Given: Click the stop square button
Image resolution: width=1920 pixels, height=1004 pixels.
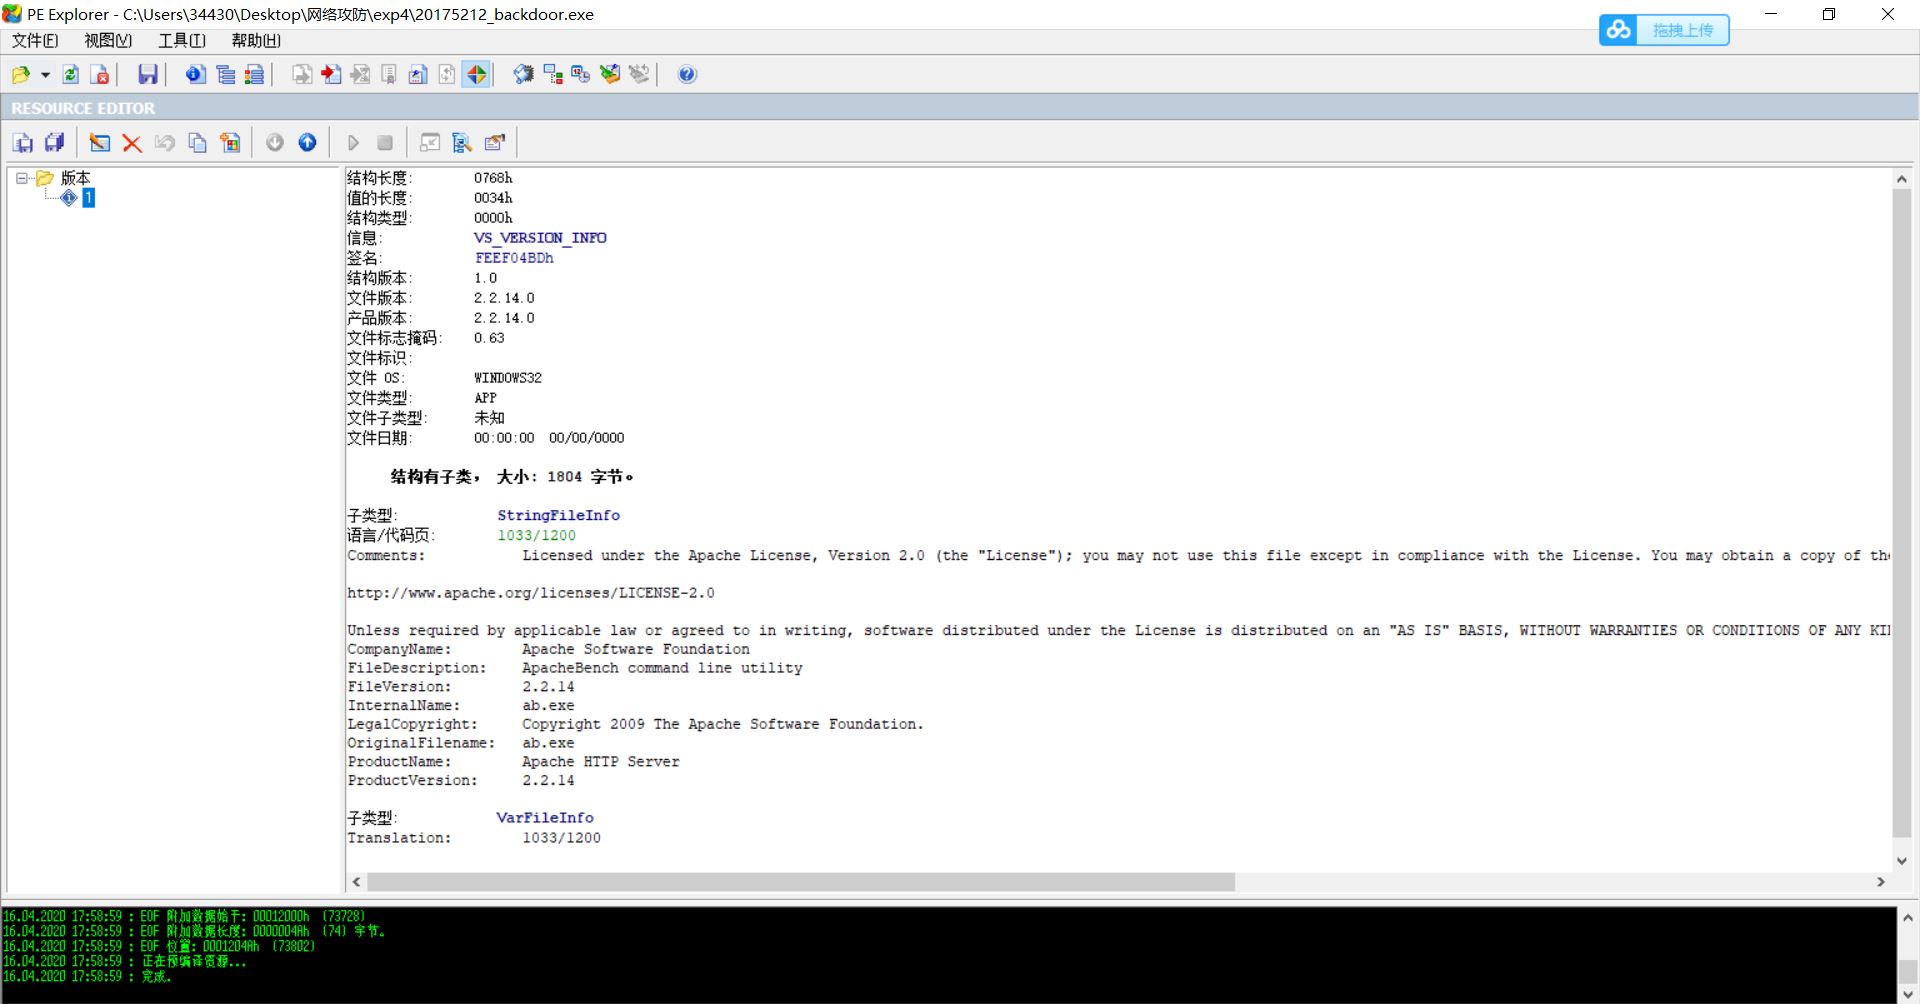Looking at the screenshot, I should (385, 143).
